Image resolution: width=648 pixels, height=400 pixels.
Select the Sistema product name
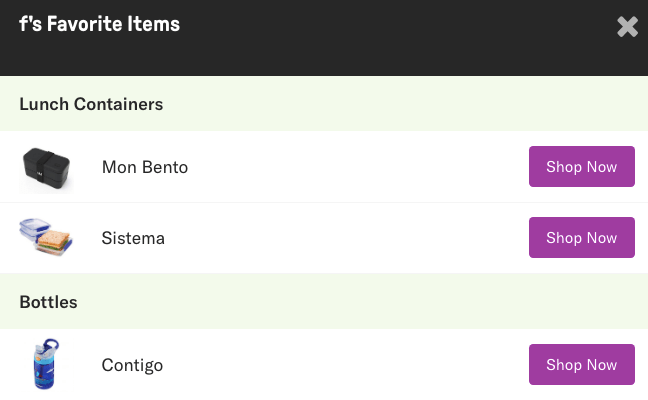(x=133, y=238)
